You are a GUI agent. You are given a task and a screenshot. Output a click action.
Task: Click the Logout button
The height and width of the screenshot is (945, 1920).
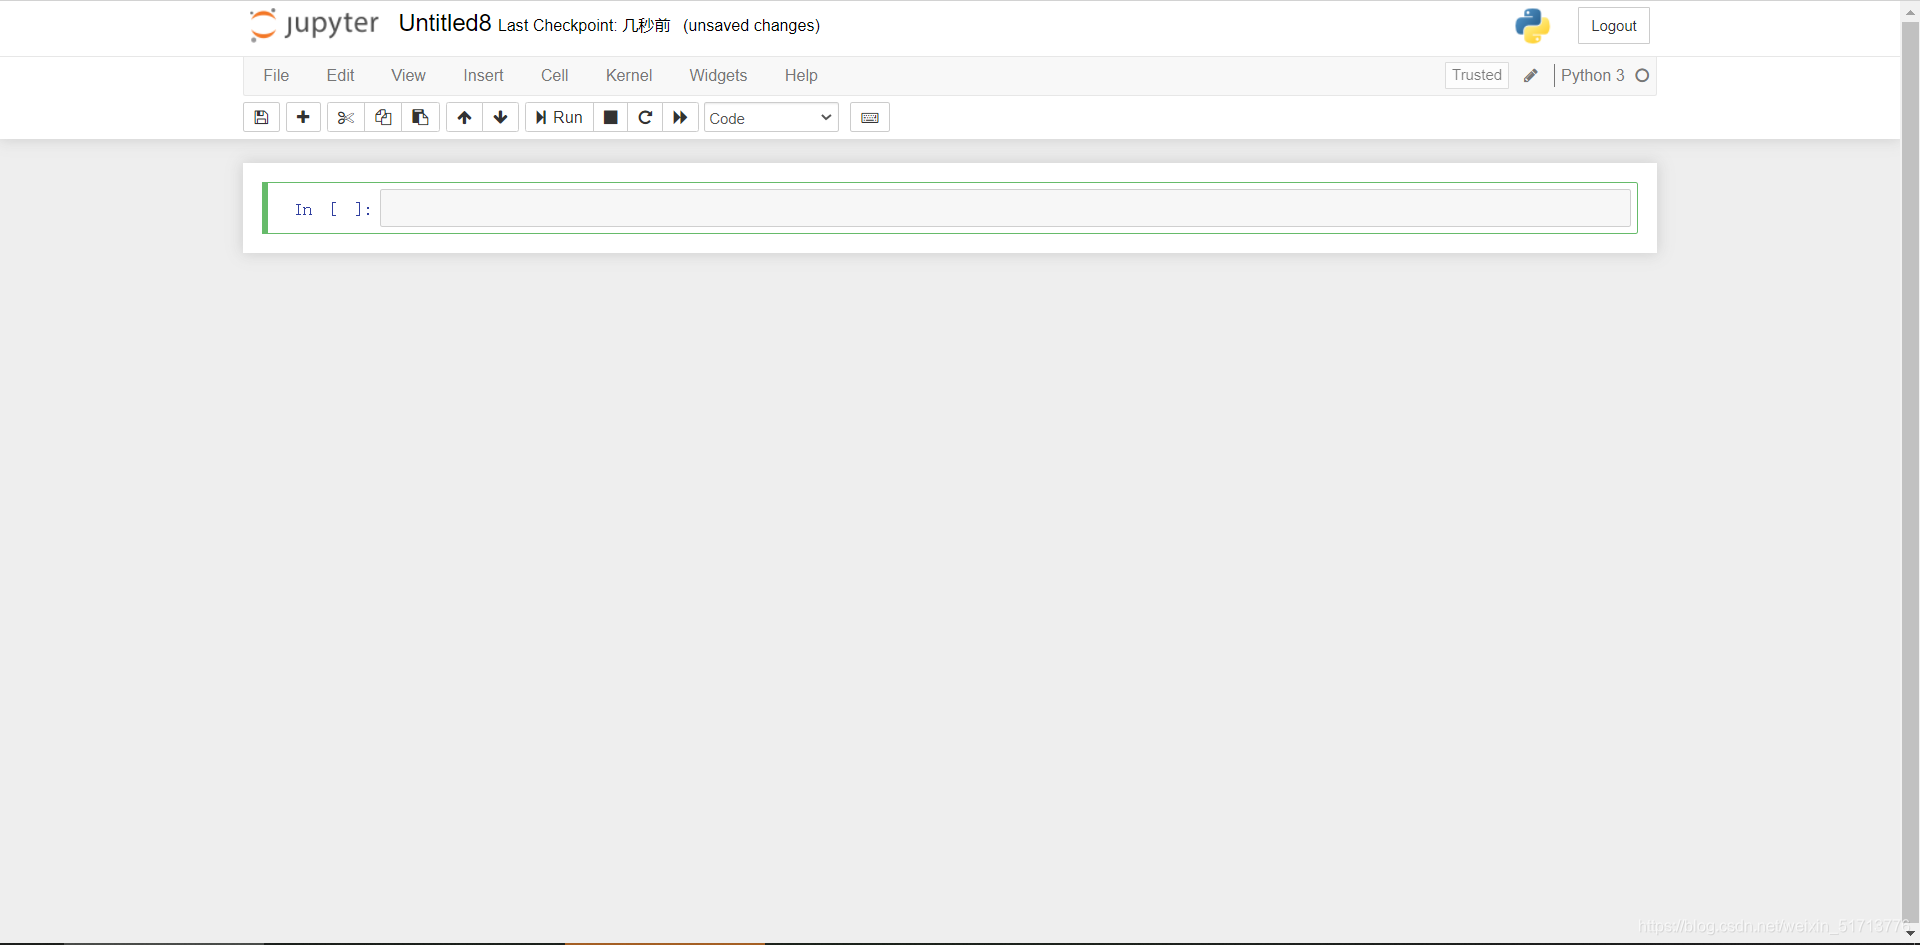point(1613,26)
